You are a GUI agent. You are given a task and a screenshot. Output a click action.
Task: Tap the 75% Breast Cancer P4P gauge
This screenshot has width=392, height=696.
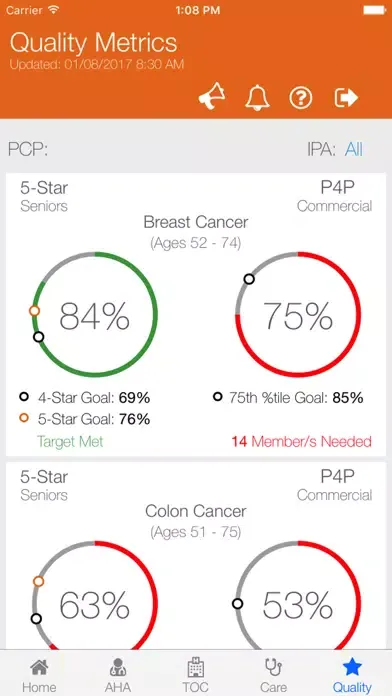coord(298,315)
